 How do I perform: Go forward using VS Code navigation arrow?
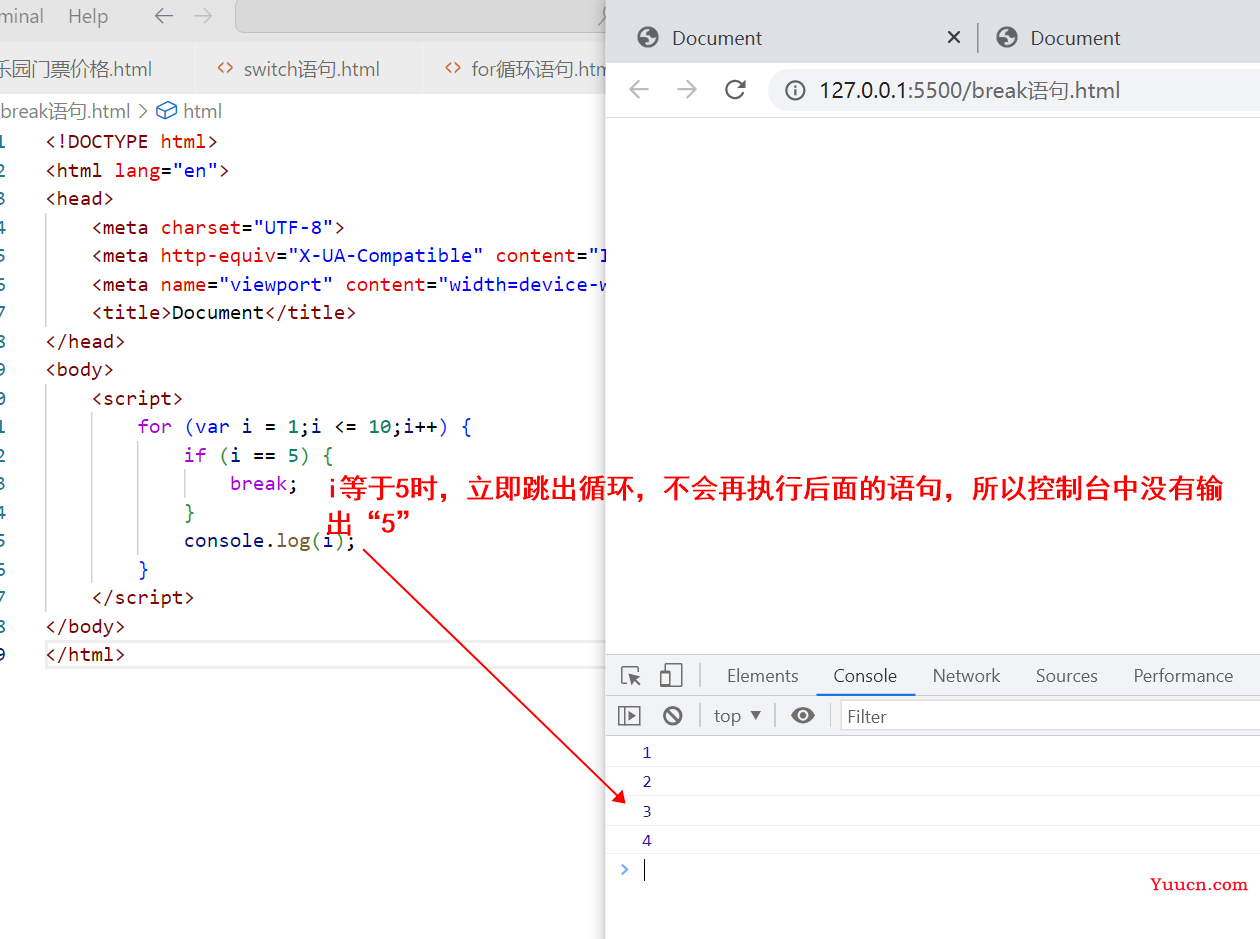tap(203, 16)
